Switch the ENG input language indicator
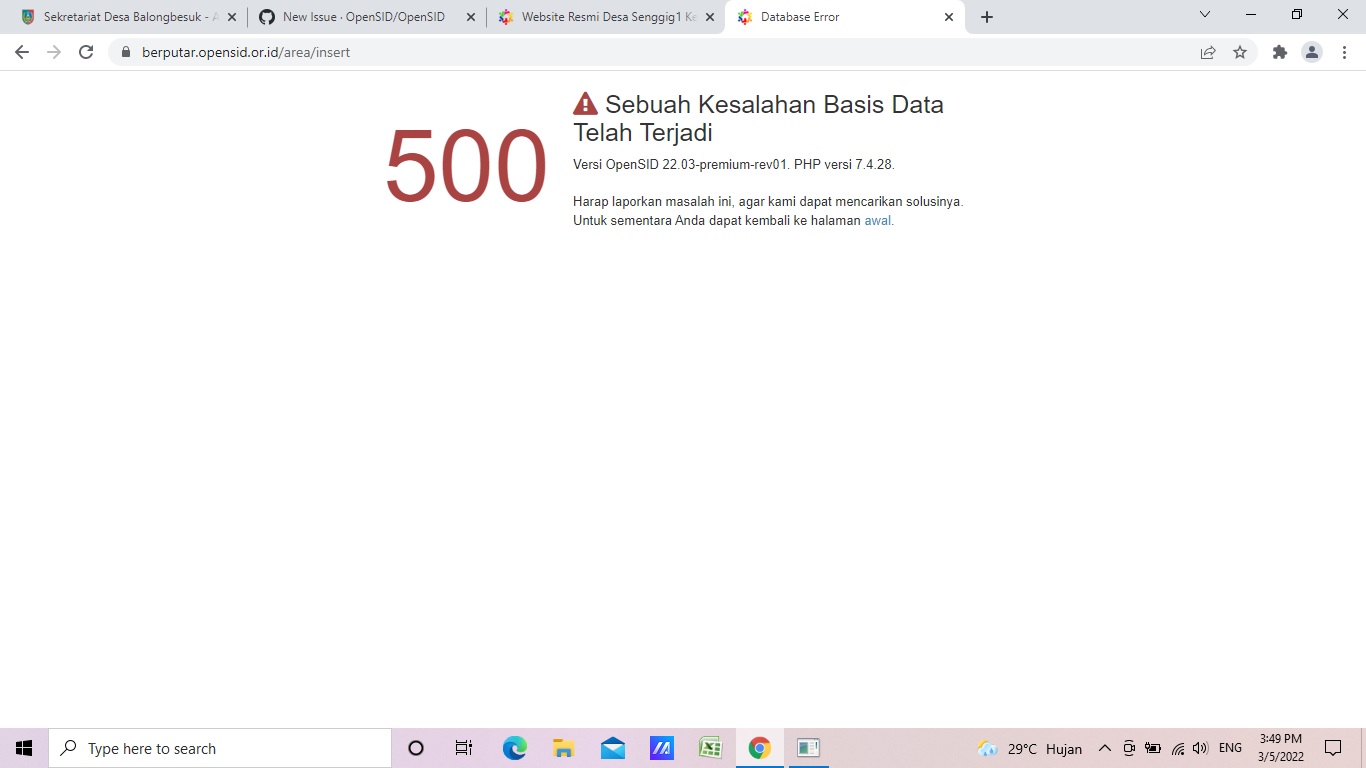1366x768 pixels. (x=1230, y=748)
